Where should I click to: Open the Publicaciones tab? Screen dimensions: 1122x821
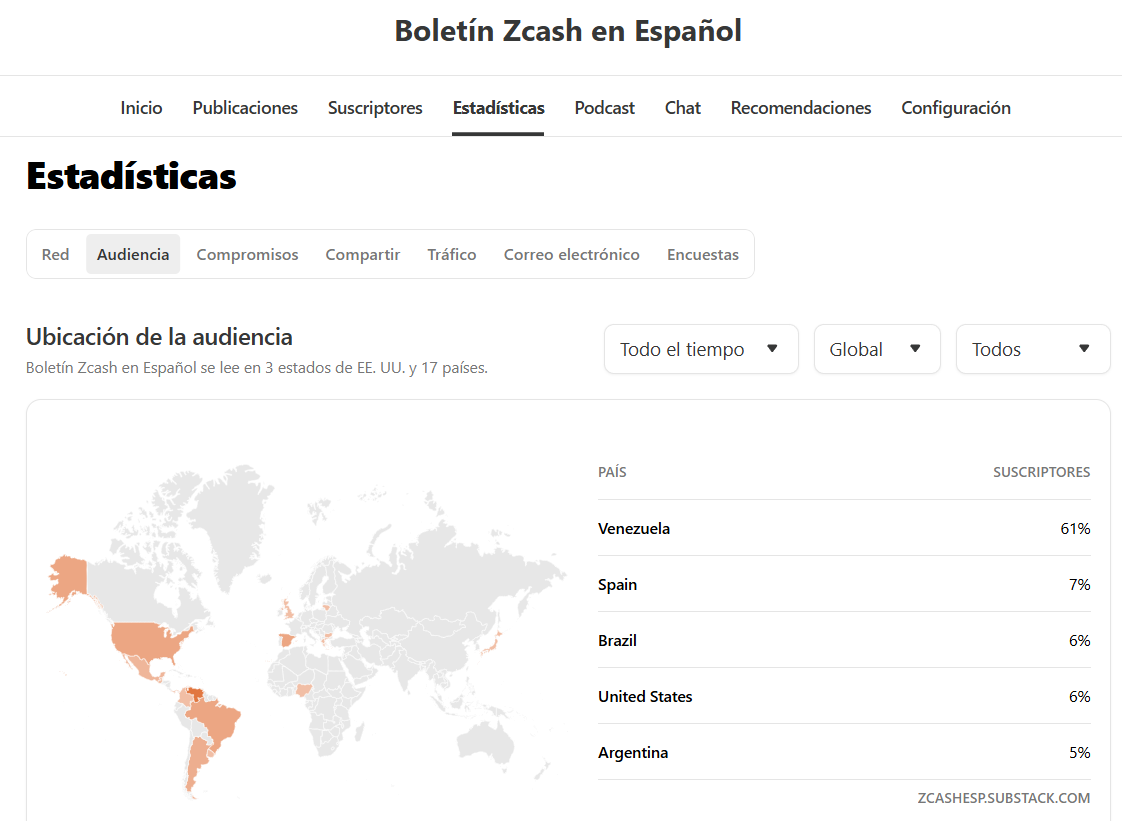pyautogui.click(x=245, y=108)
